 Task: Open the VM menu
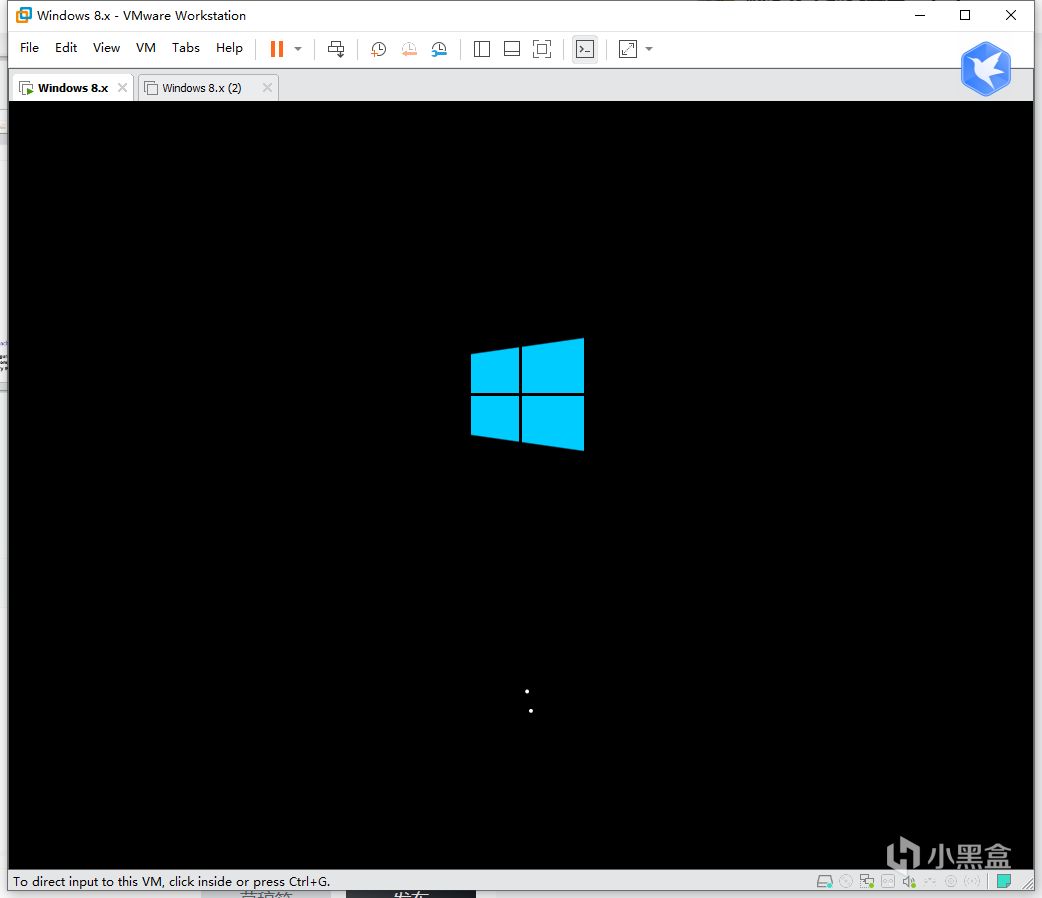(x=146, y=48)
